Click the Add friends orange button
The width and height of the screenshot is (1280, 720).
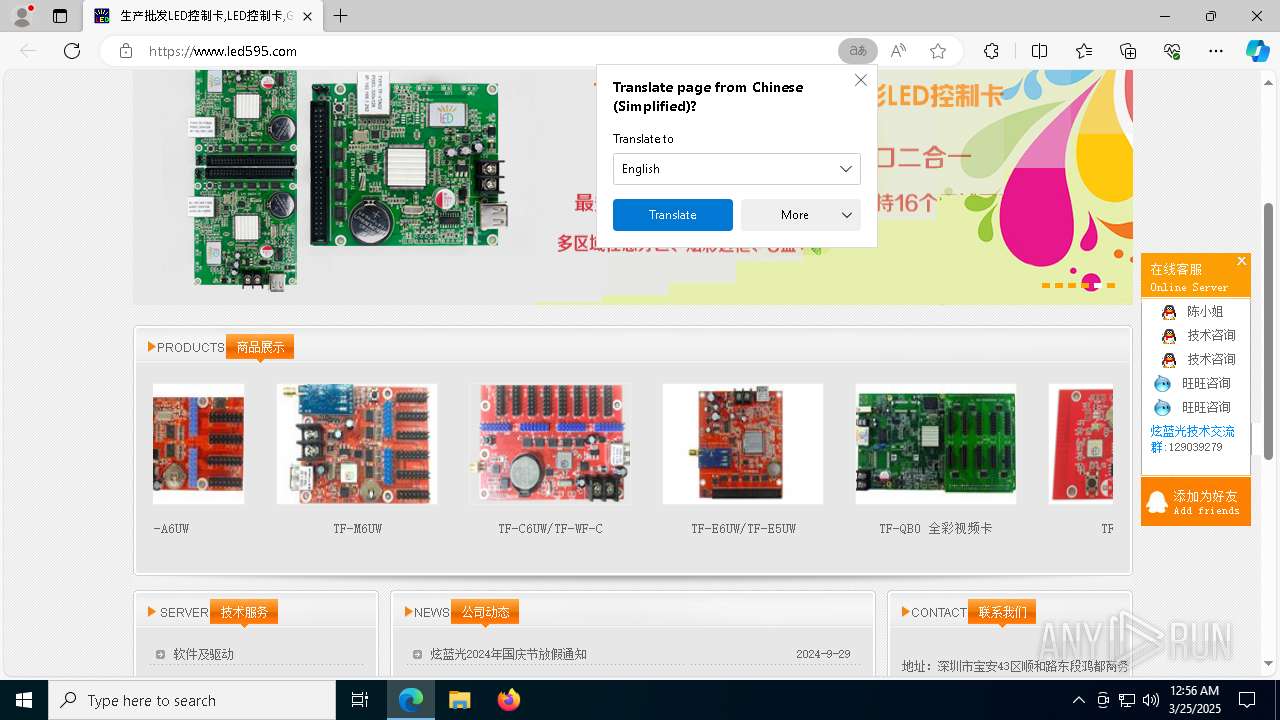(1195, 502)
